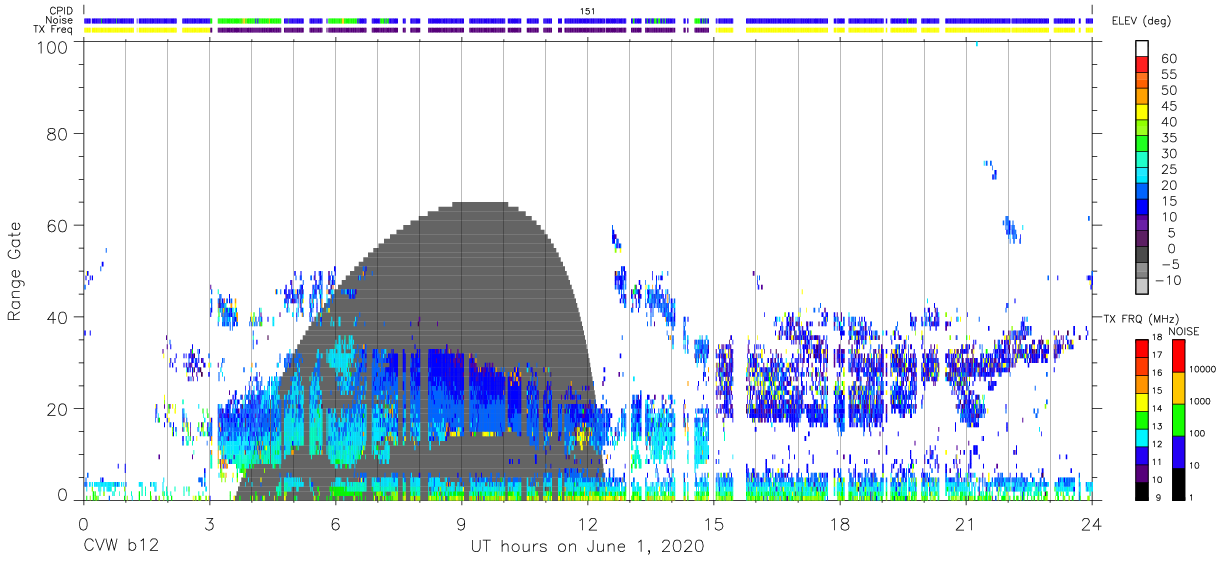1228x567 pixels.
Task: Click the 9 tick on UT hours axis
Action: [x=462, y=523]
